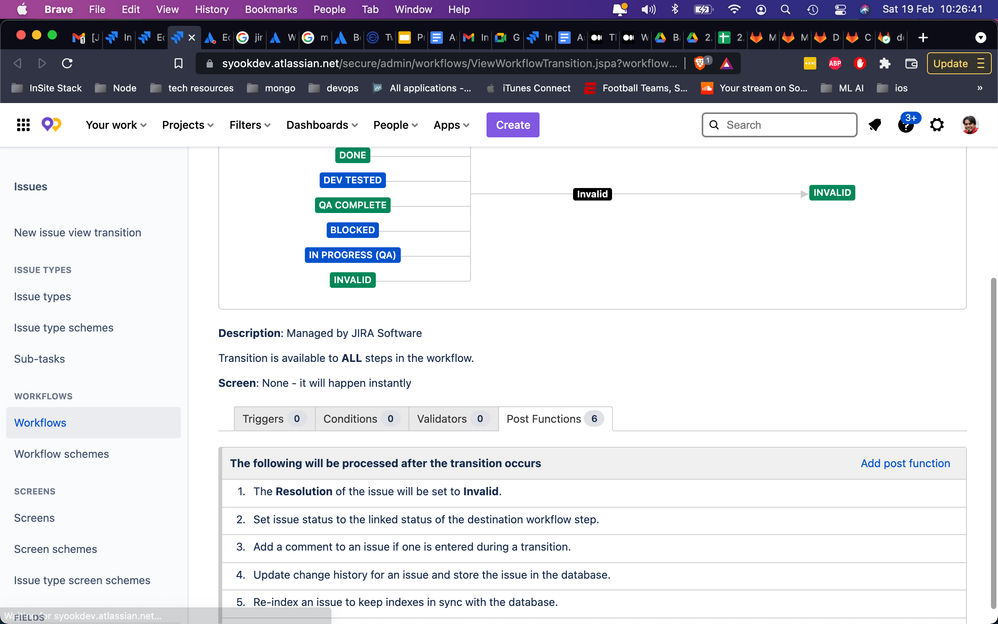The height and width of the screenshot is (624, 998).
Task: Open a new browser tab with plus icon
Action: [x=923, y=38]
